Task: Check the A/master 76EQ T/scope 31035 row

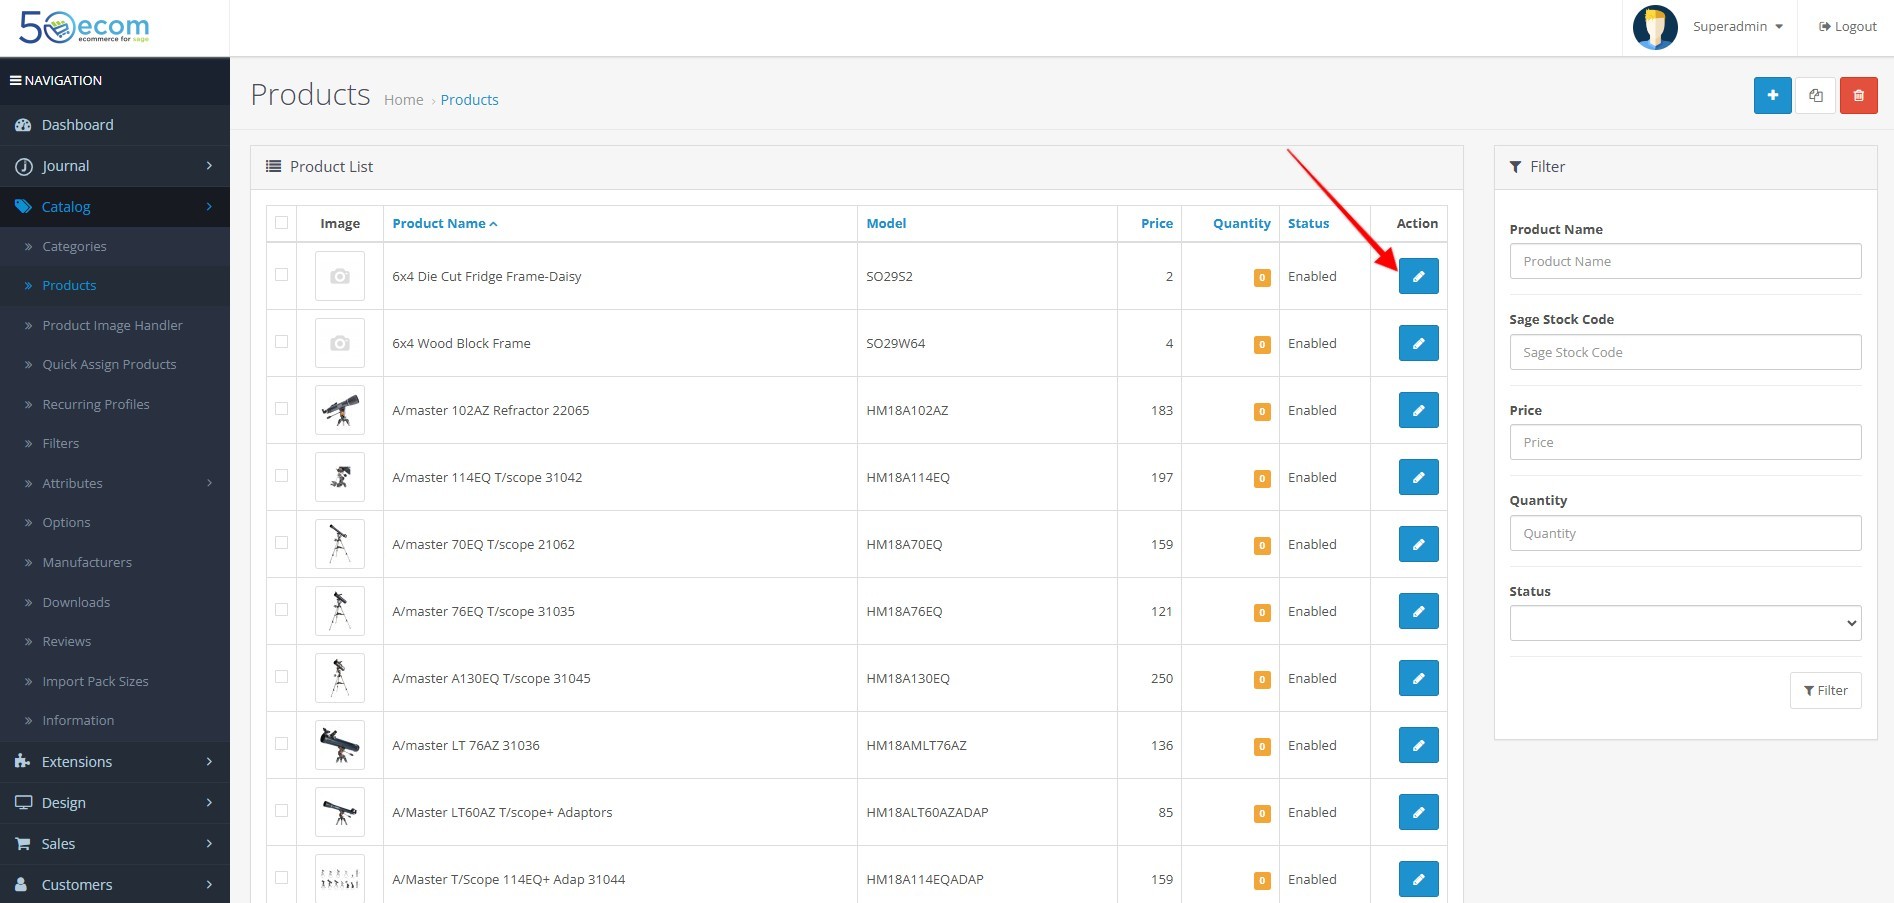Action: [281, 609]
